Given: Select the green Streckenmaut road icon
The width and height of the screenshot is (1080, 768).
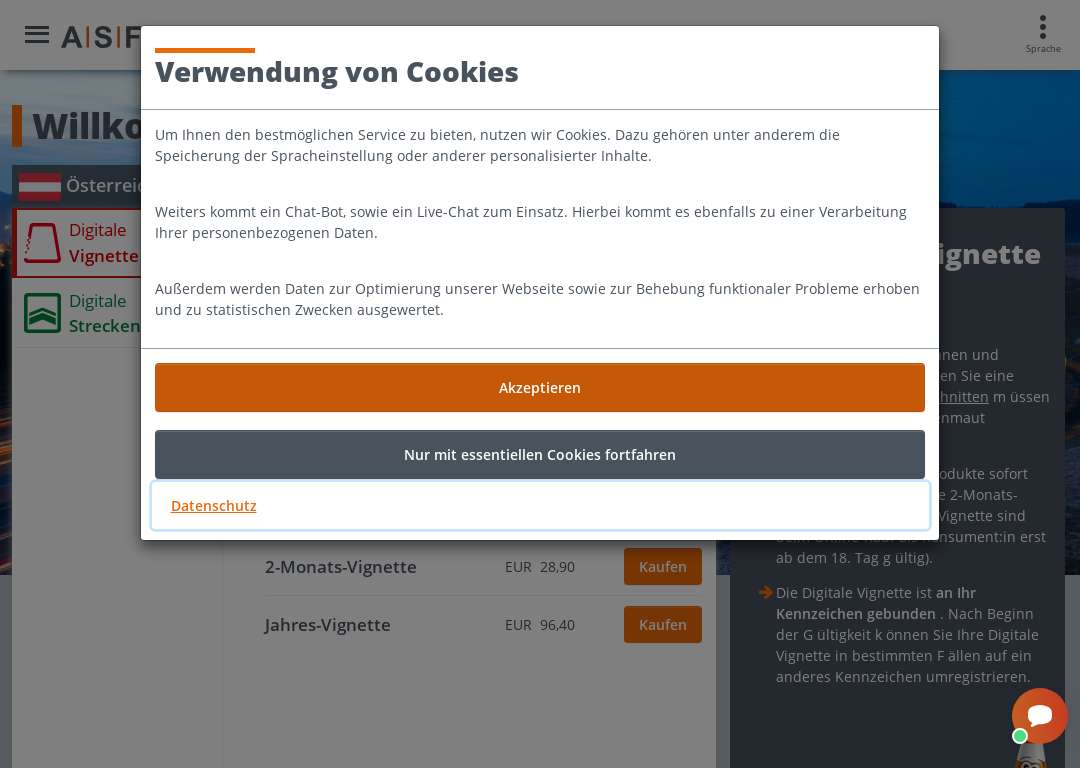Looking at the screenshot, I should pyautogui.click(x=42, y=313).
